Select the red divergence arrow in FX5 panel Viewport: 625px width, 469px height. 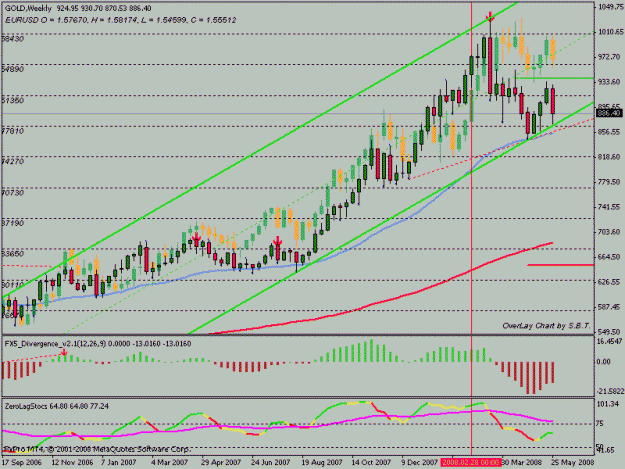(64, 353)
